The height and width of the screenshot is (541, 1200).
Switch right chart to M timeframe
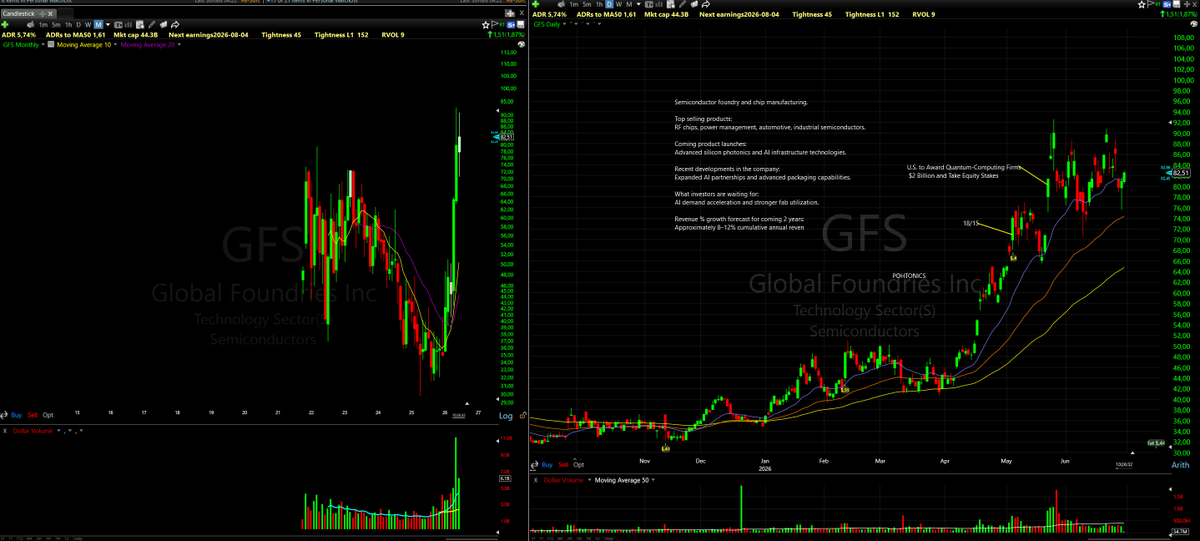coord(629,4)
